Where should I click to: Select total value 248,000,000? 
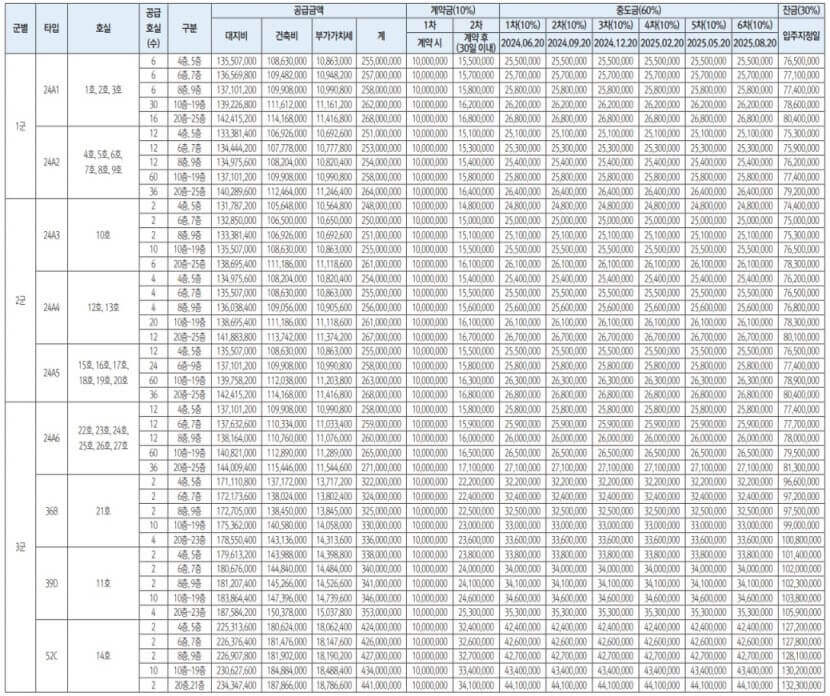click(381, 206)
